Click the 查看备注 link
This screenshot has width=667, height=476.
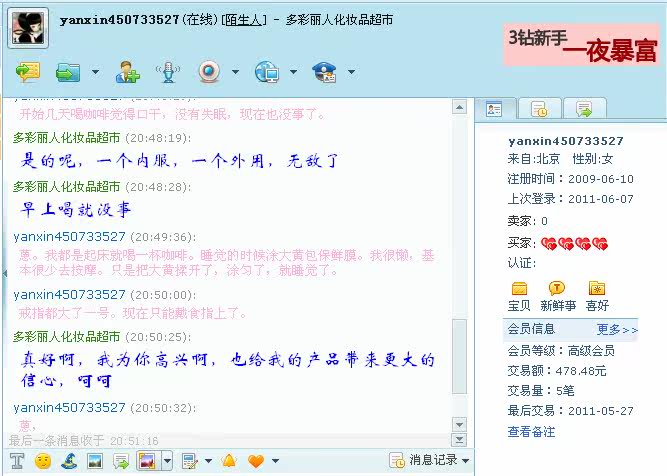coord(531,432)
